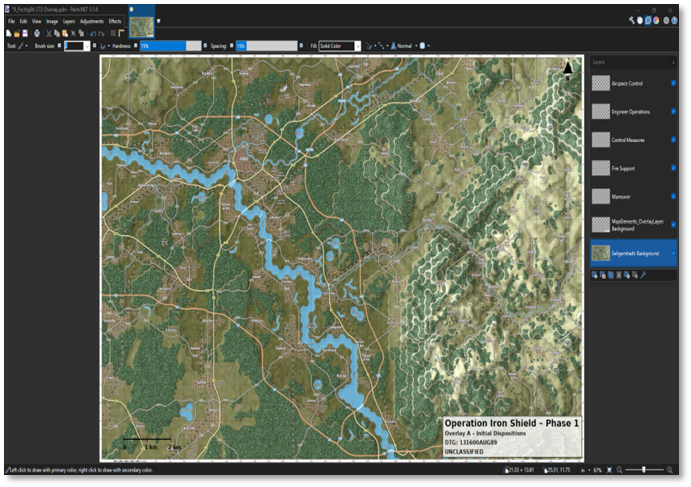Open the Tools window icon in top-right
The width and height of the screenshot is (691, 487).
pos(632,20)
